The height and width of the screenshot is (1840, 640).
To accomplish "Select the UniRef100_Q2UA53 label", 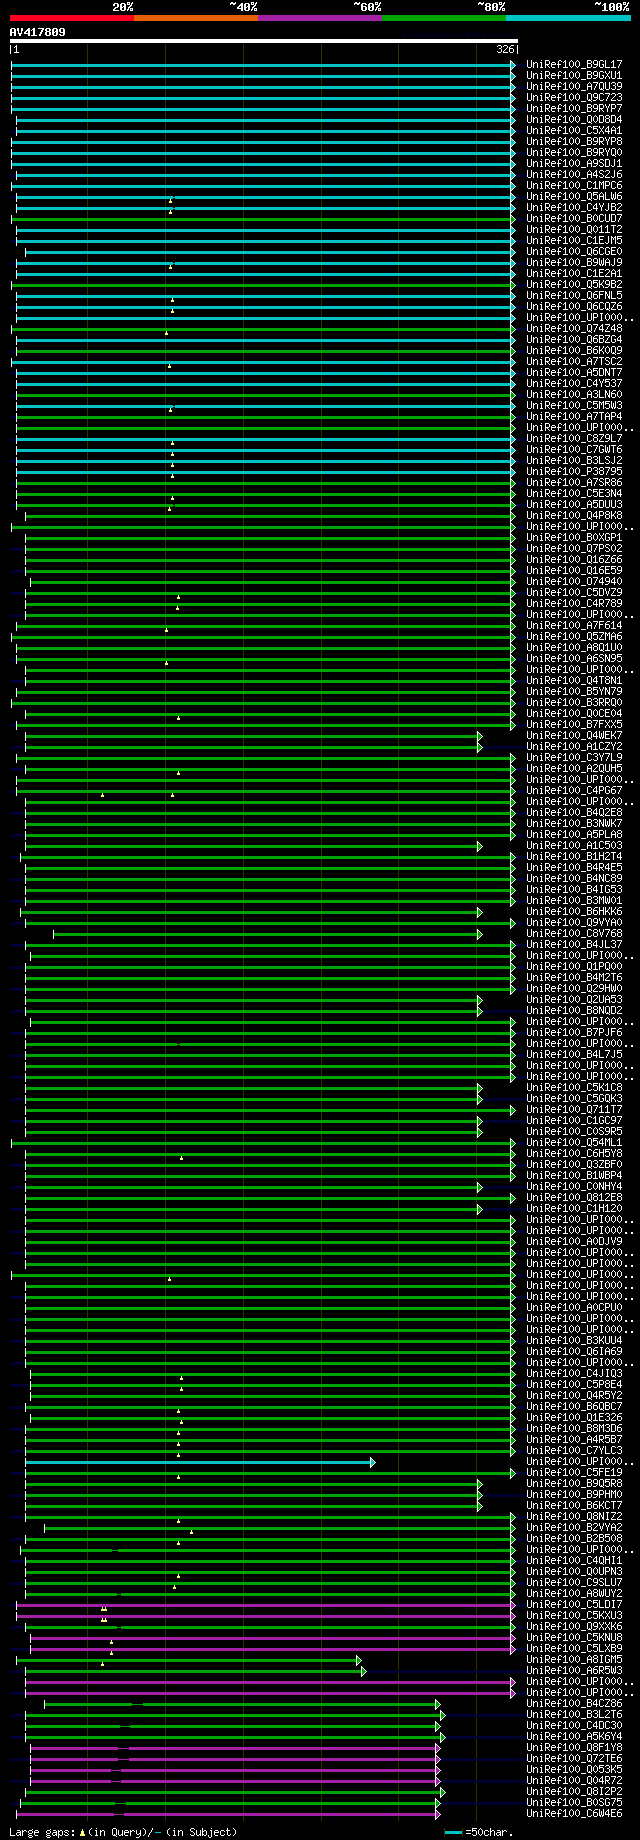I will coord(574,999).
